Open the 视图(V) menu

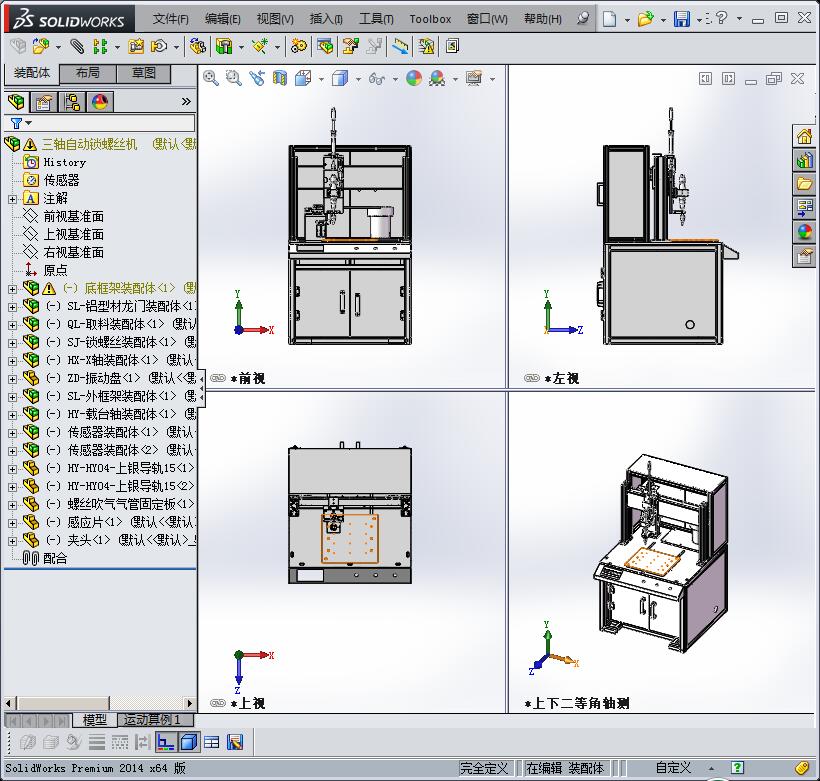pos(275,19)
